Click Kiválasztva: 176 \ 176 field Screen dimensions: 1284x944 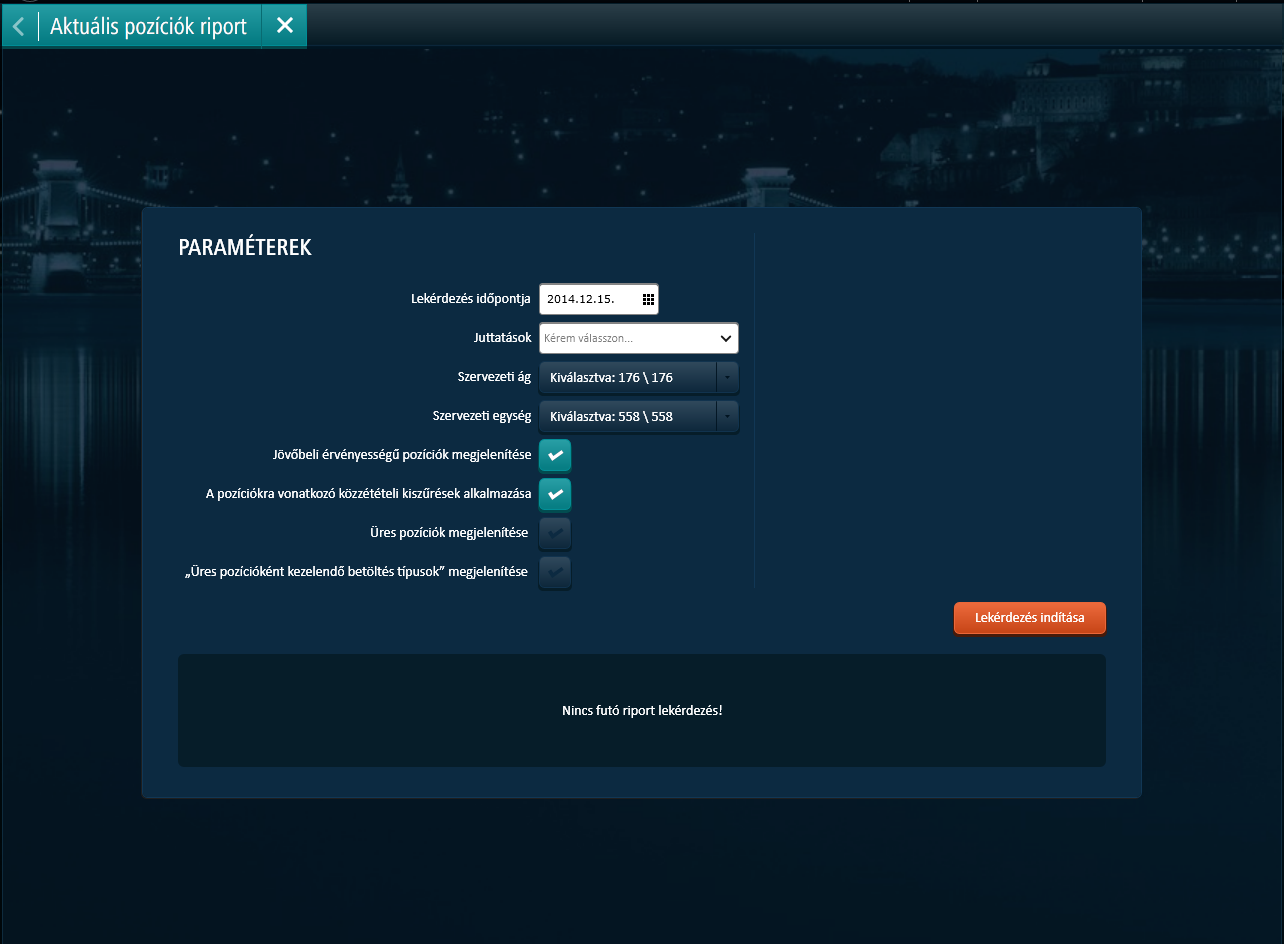tap(628, 377)
